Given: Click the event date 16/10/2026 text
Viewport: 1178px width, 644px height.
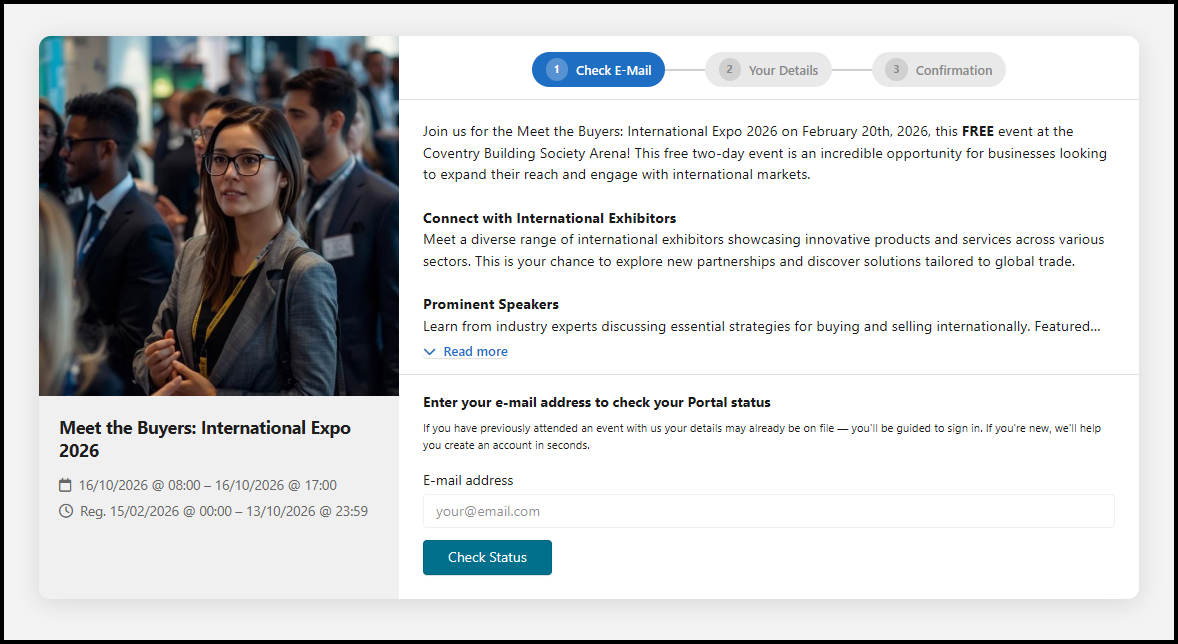Looking at the screenshot, I should [208, 485].
